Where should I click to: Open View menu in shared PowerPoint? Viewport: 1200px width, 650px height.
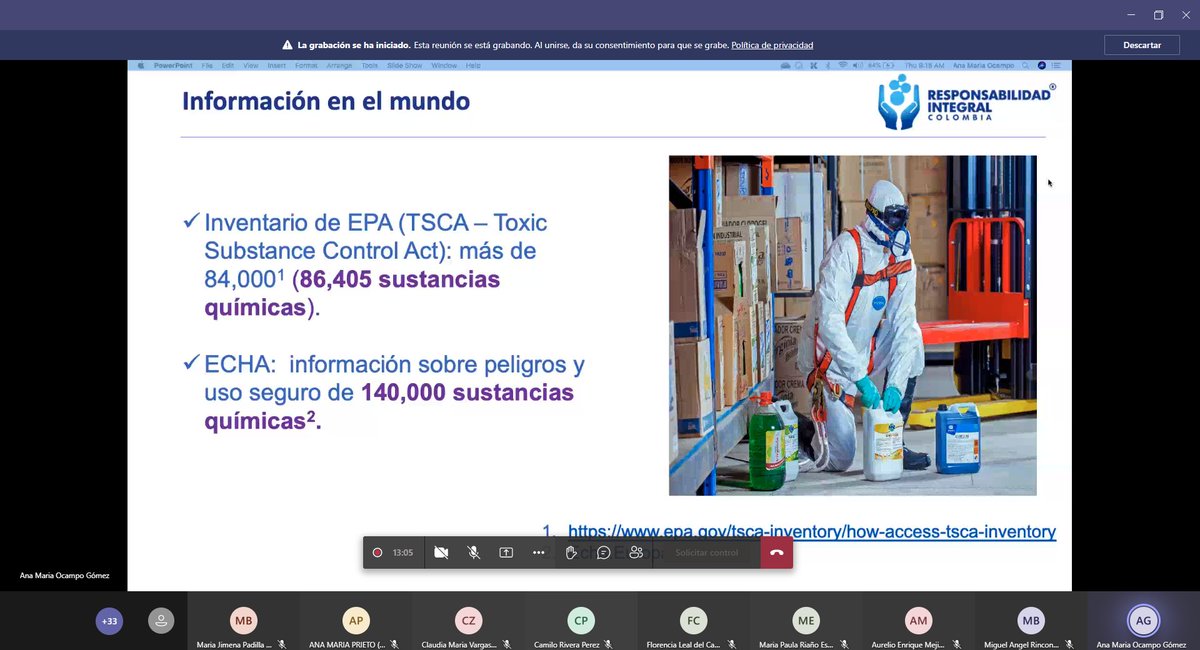pos(250,65)
